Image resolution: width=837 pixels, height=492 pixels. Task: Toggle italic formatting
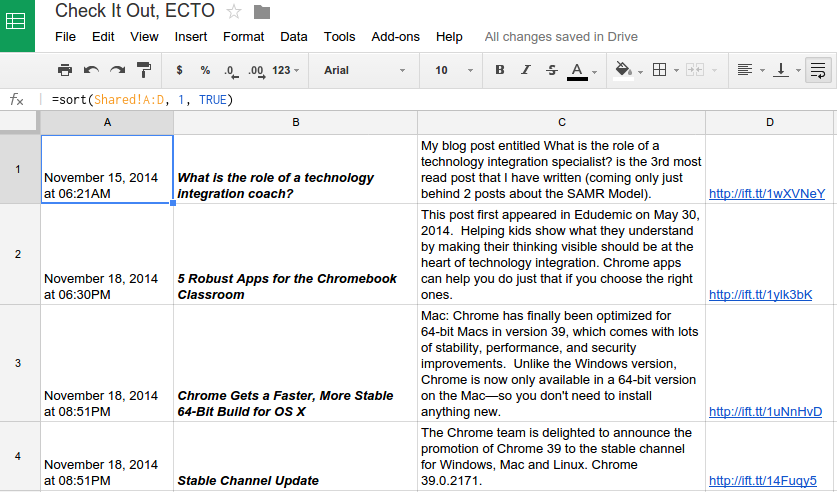click(x=526, y=70)
